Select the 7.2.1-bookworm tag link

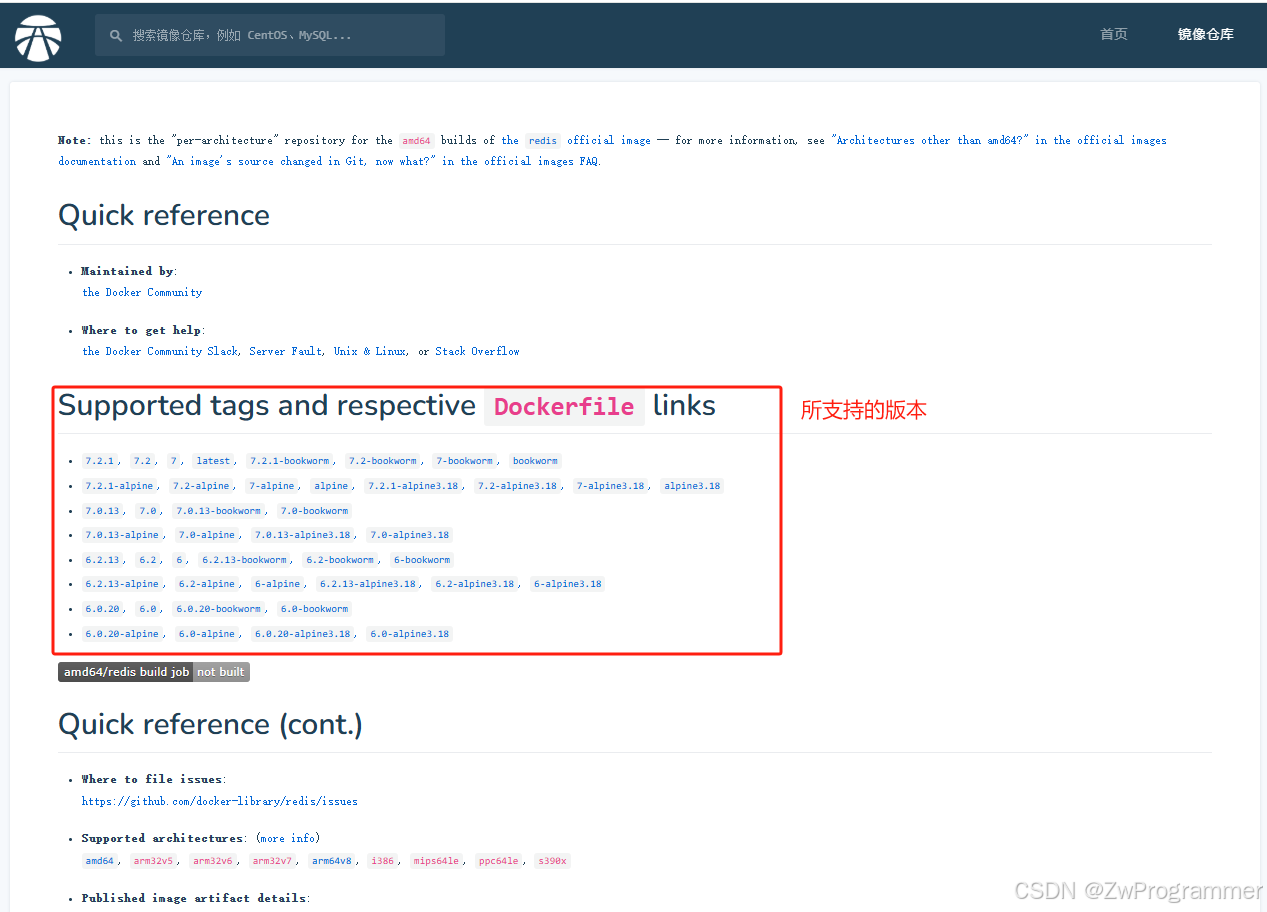(289, 461)
